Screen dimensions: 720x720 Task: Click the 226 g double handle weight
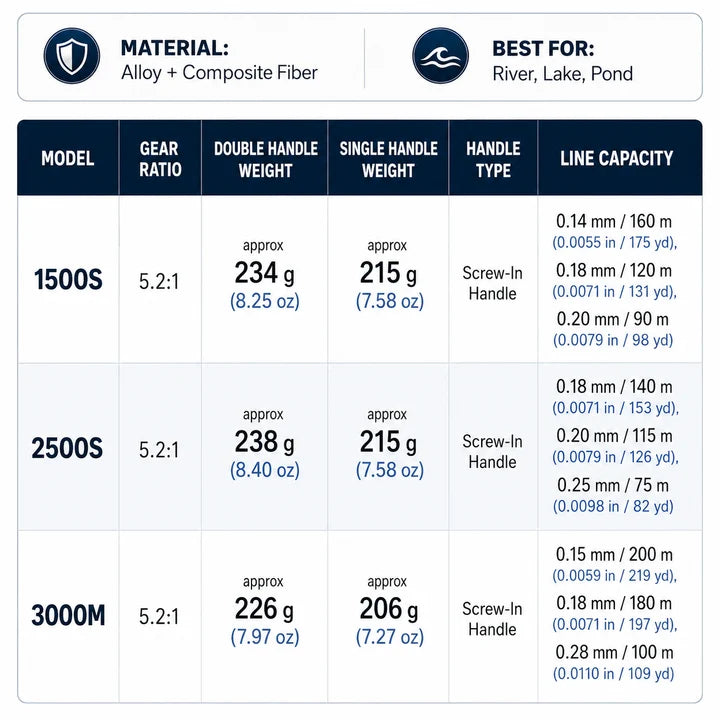(264, 609)
